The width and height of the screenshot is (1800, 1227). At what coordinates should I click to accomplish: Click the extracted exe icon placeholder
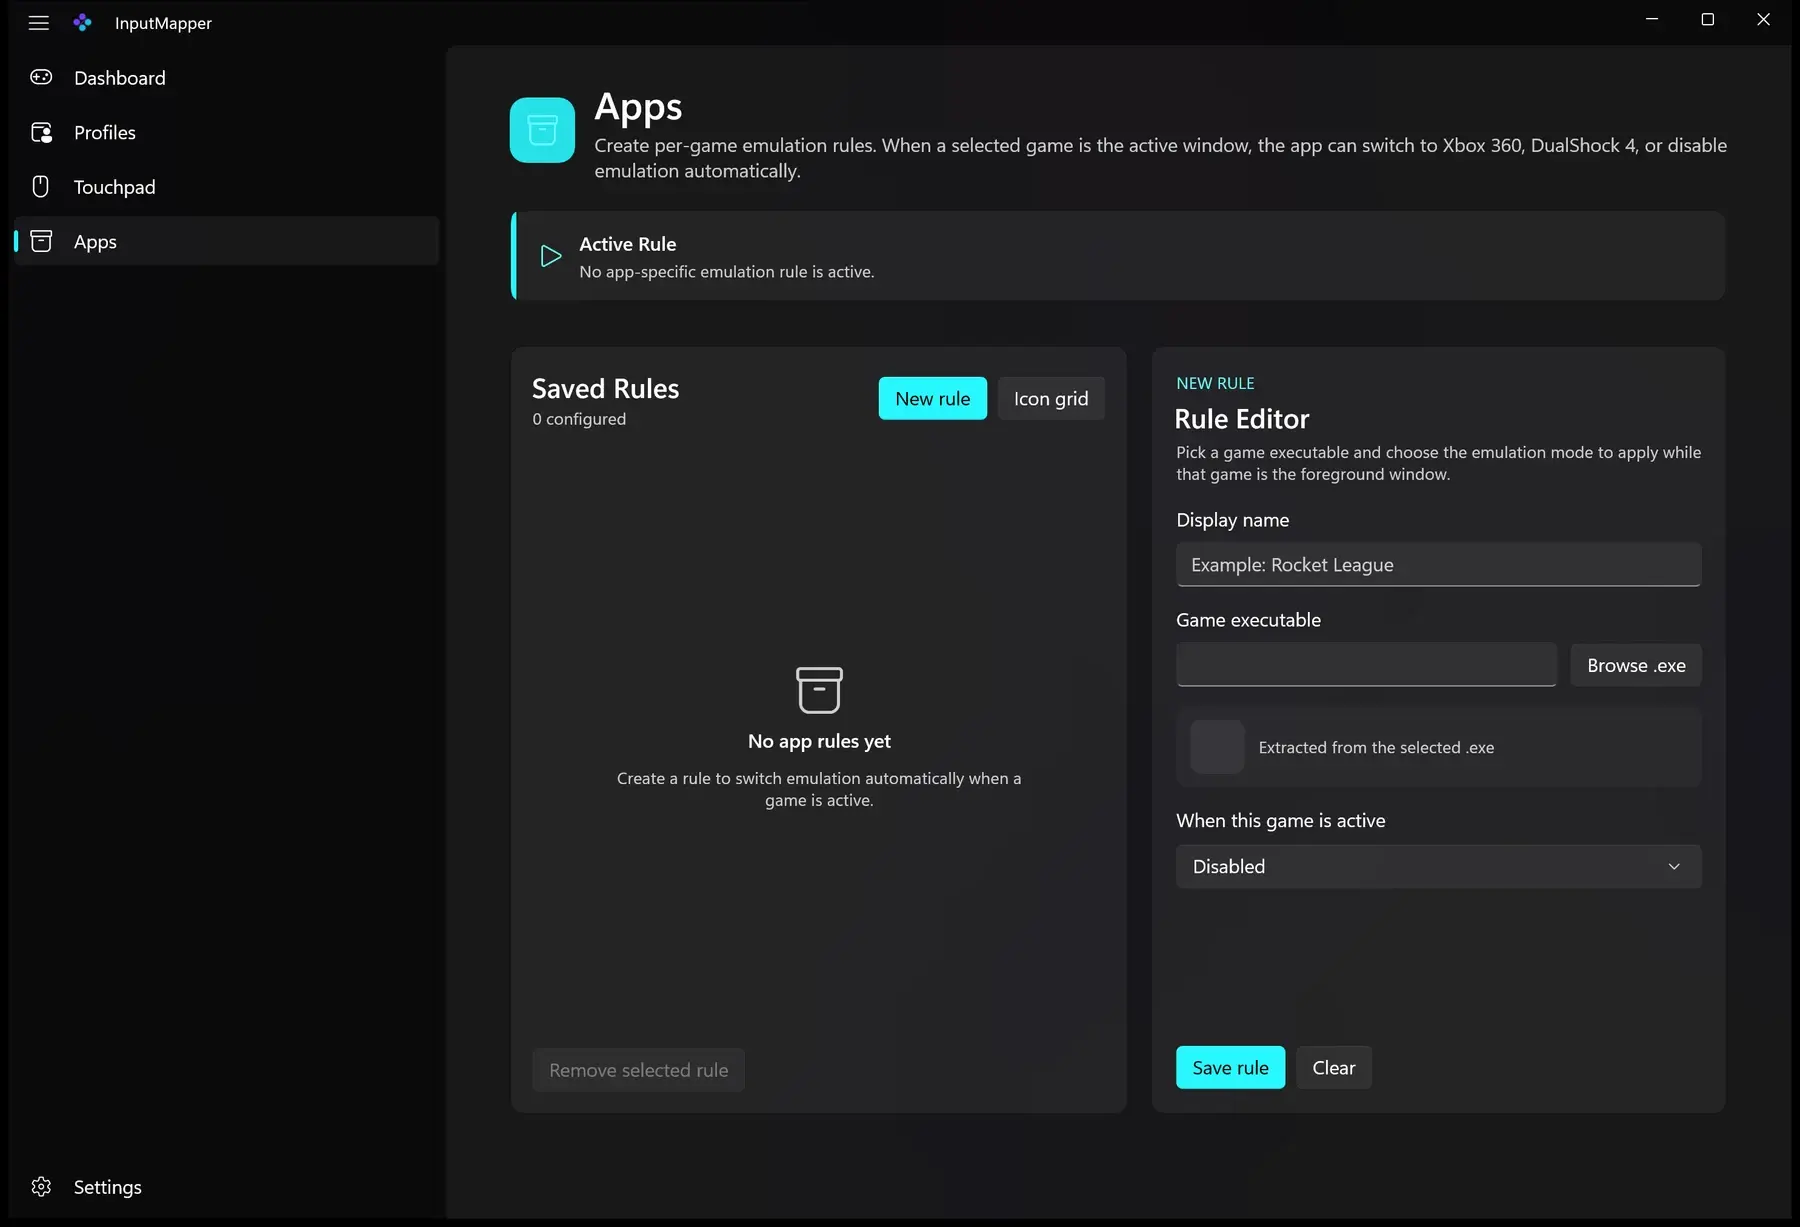[x=1217, y=747]
